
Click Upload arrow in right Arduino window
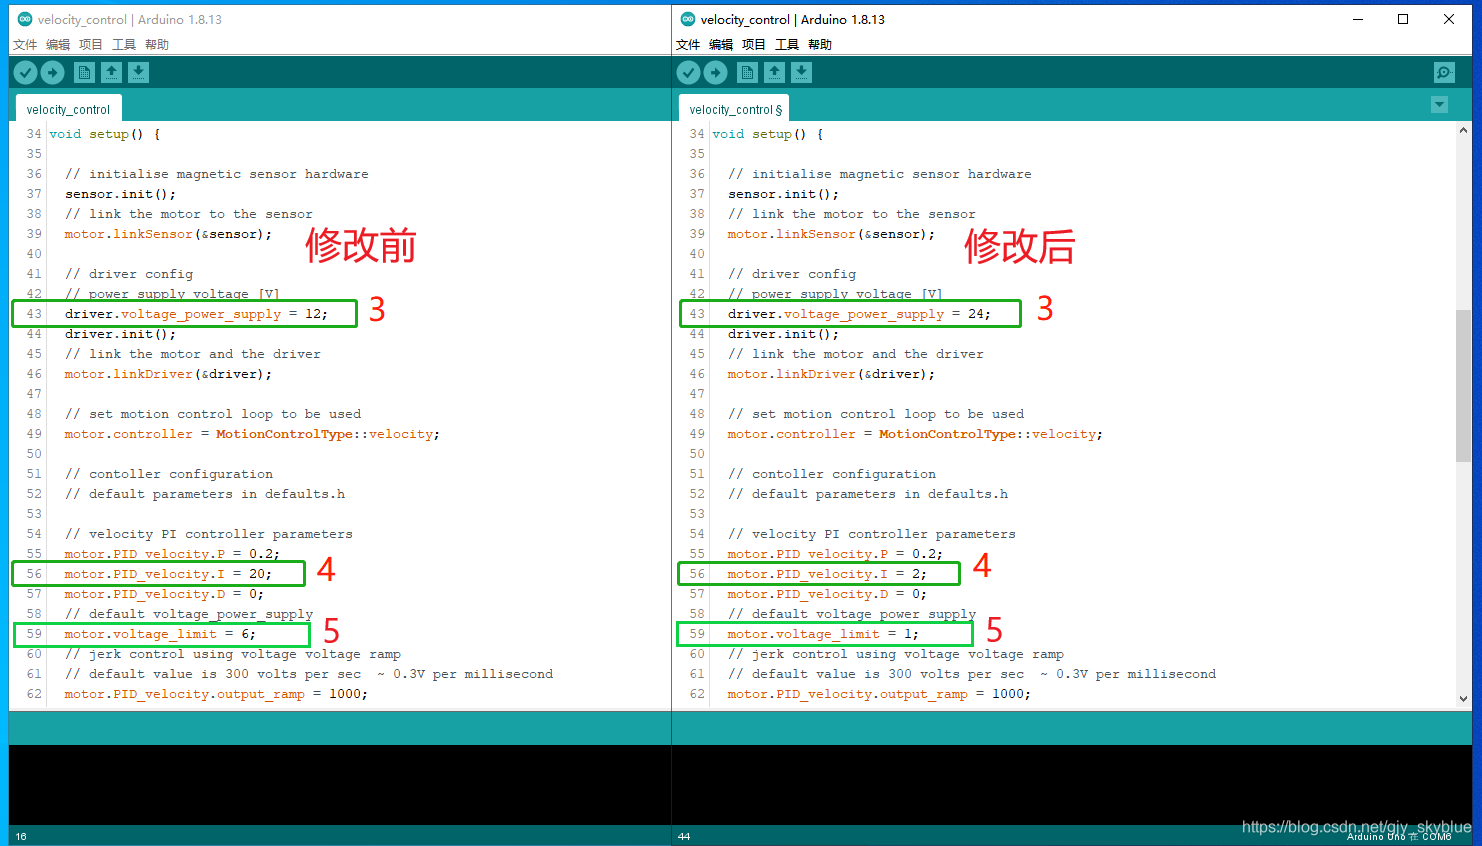[716, 72]
